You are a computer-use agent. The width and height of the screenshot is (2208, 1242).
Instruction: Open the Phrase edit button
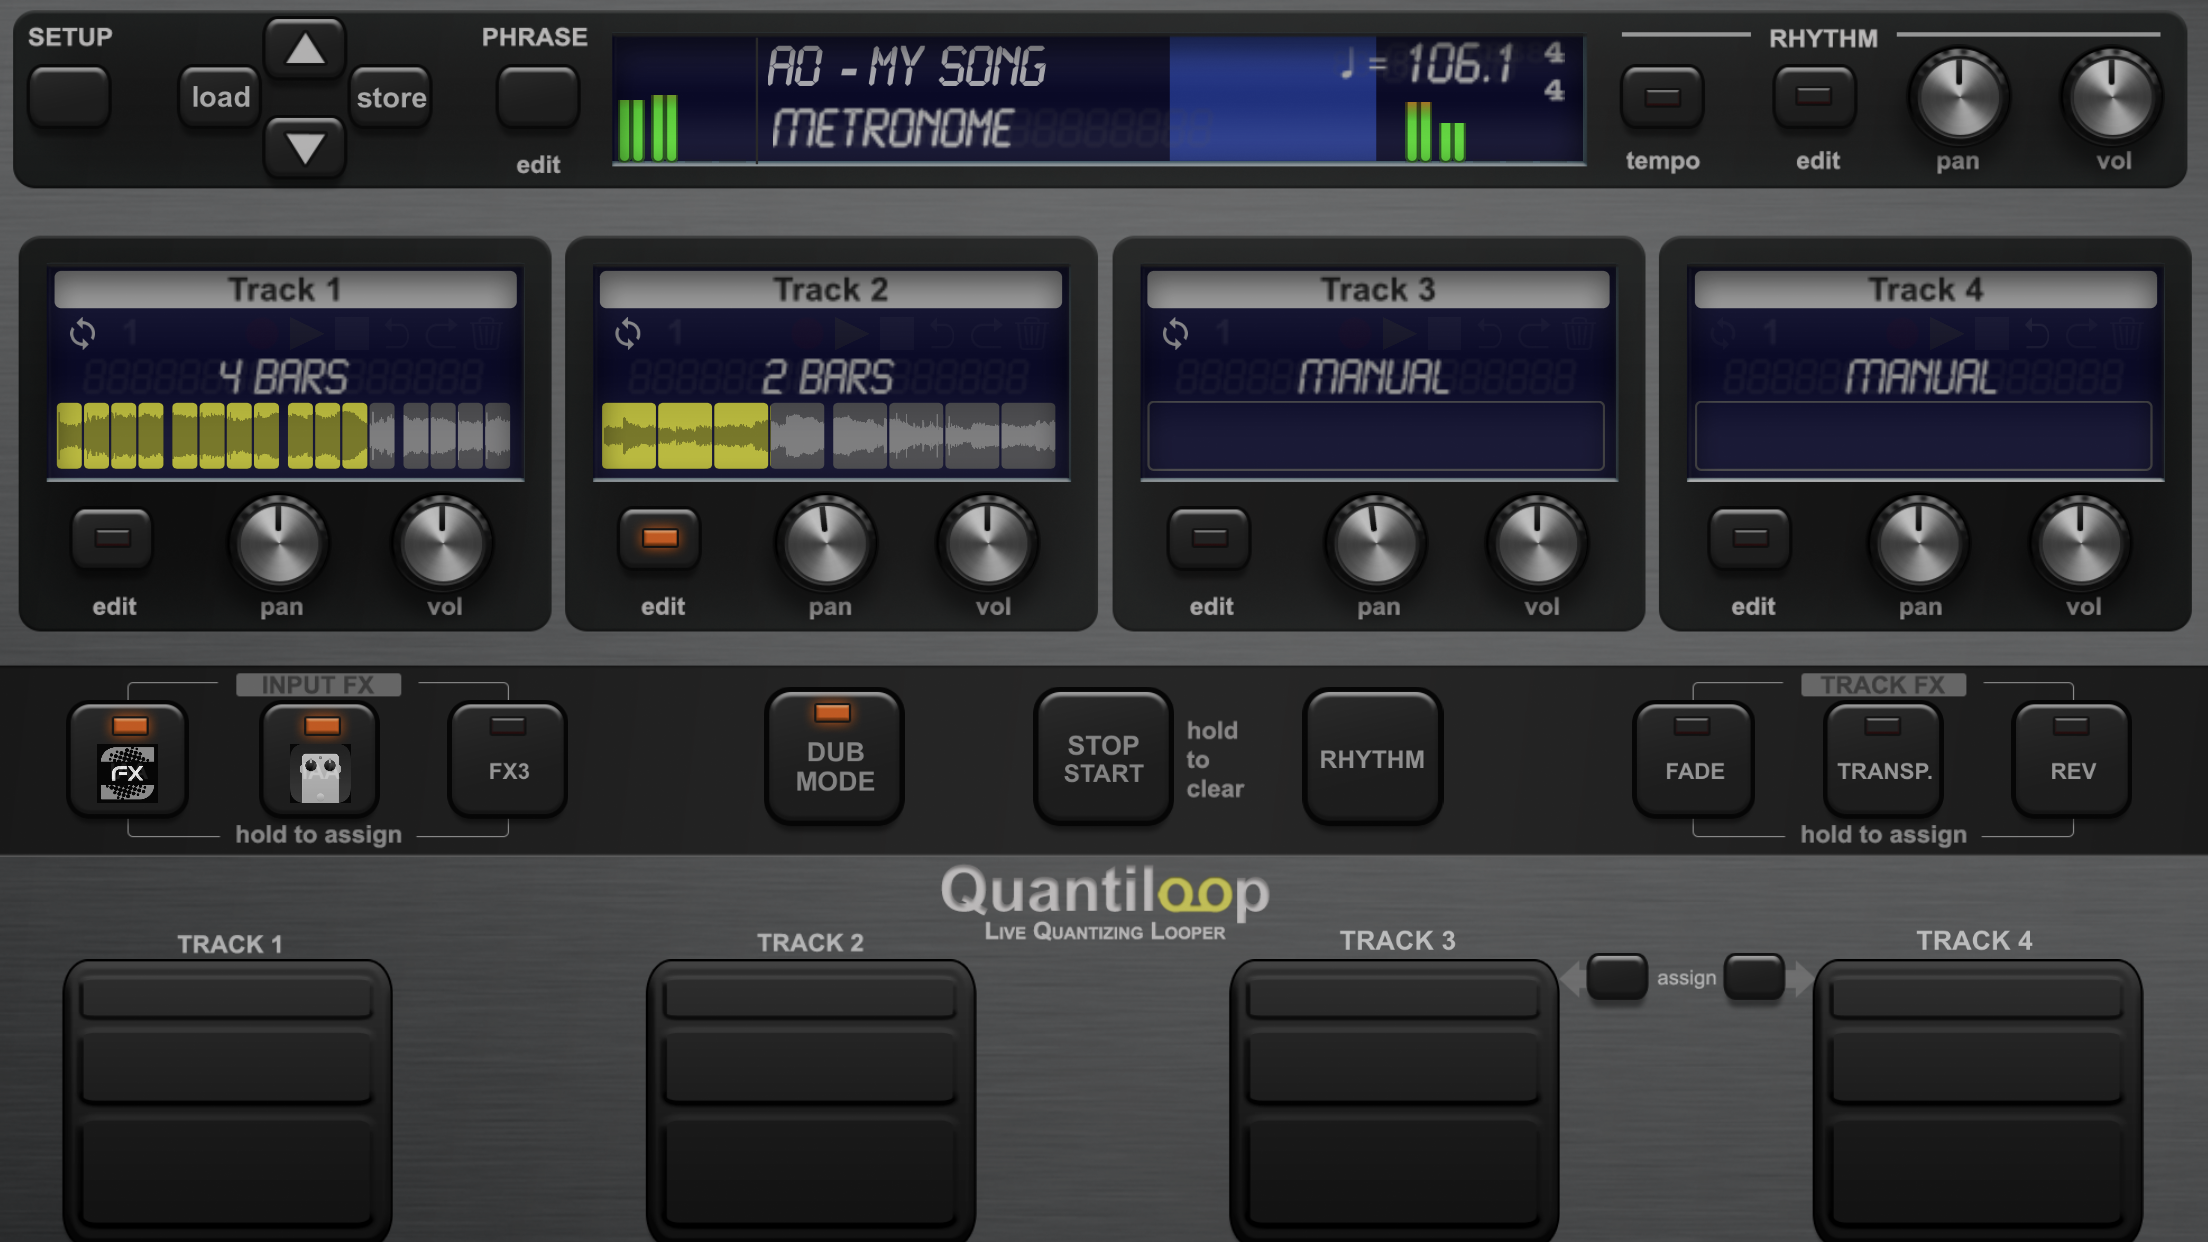click(x=538, y=98)
